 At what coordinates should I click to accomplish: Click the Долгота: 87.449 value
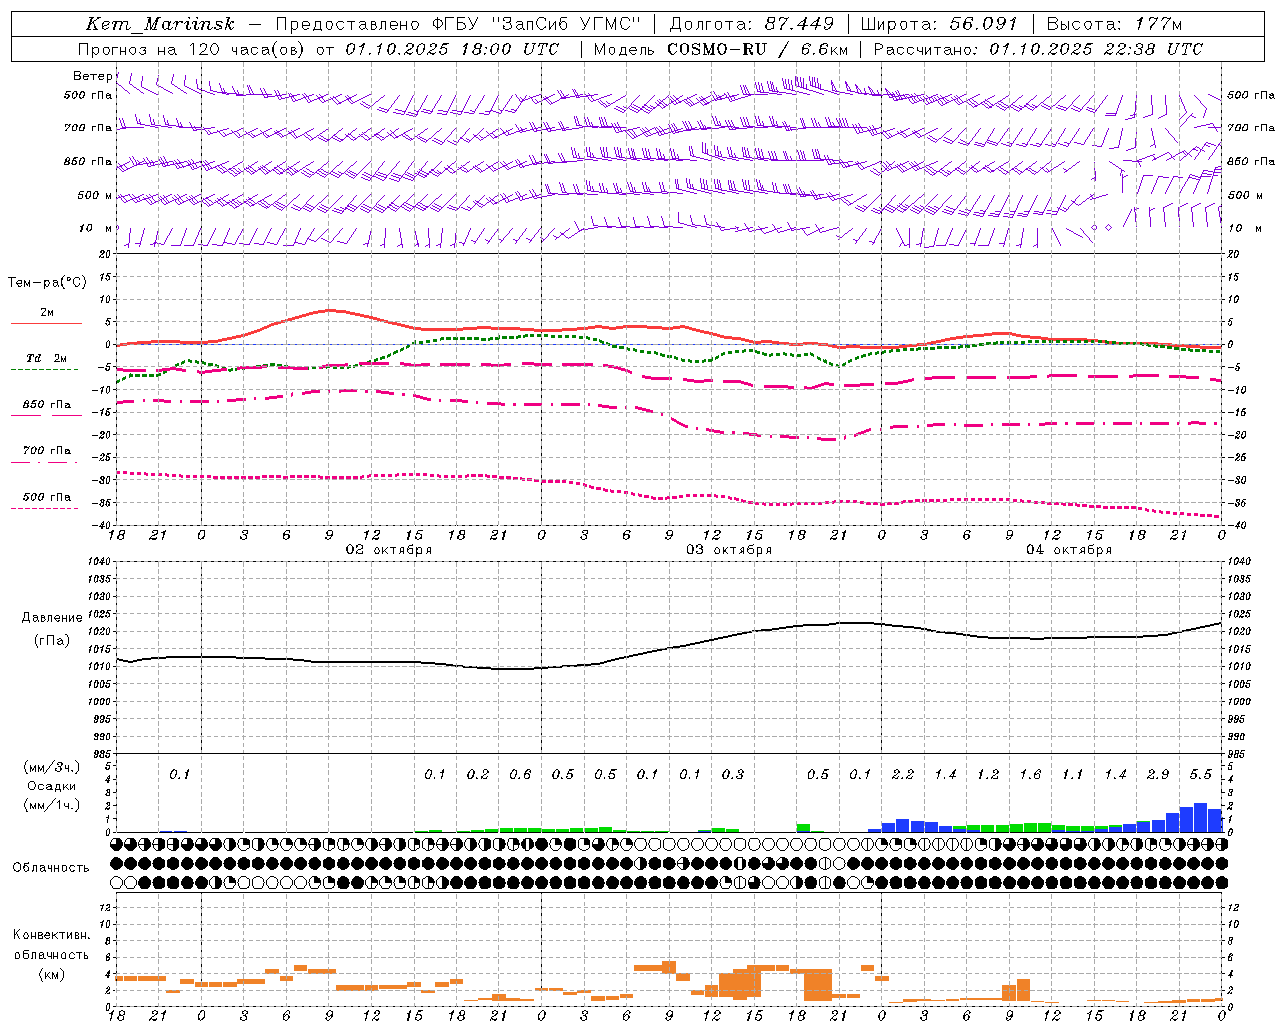coord(751,24)
